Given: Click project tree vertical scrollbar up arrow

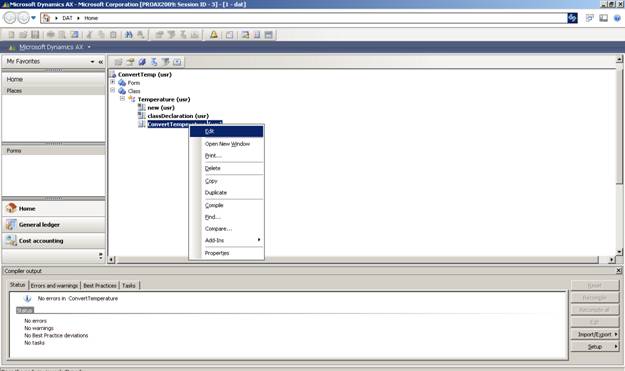Looking at the screenshot, I should [x=619, y=59].
